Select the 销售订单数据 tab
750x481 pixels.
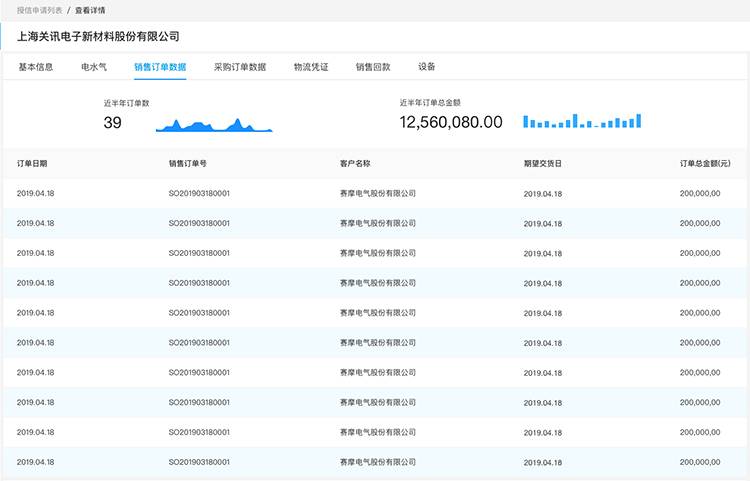(160, 67)
